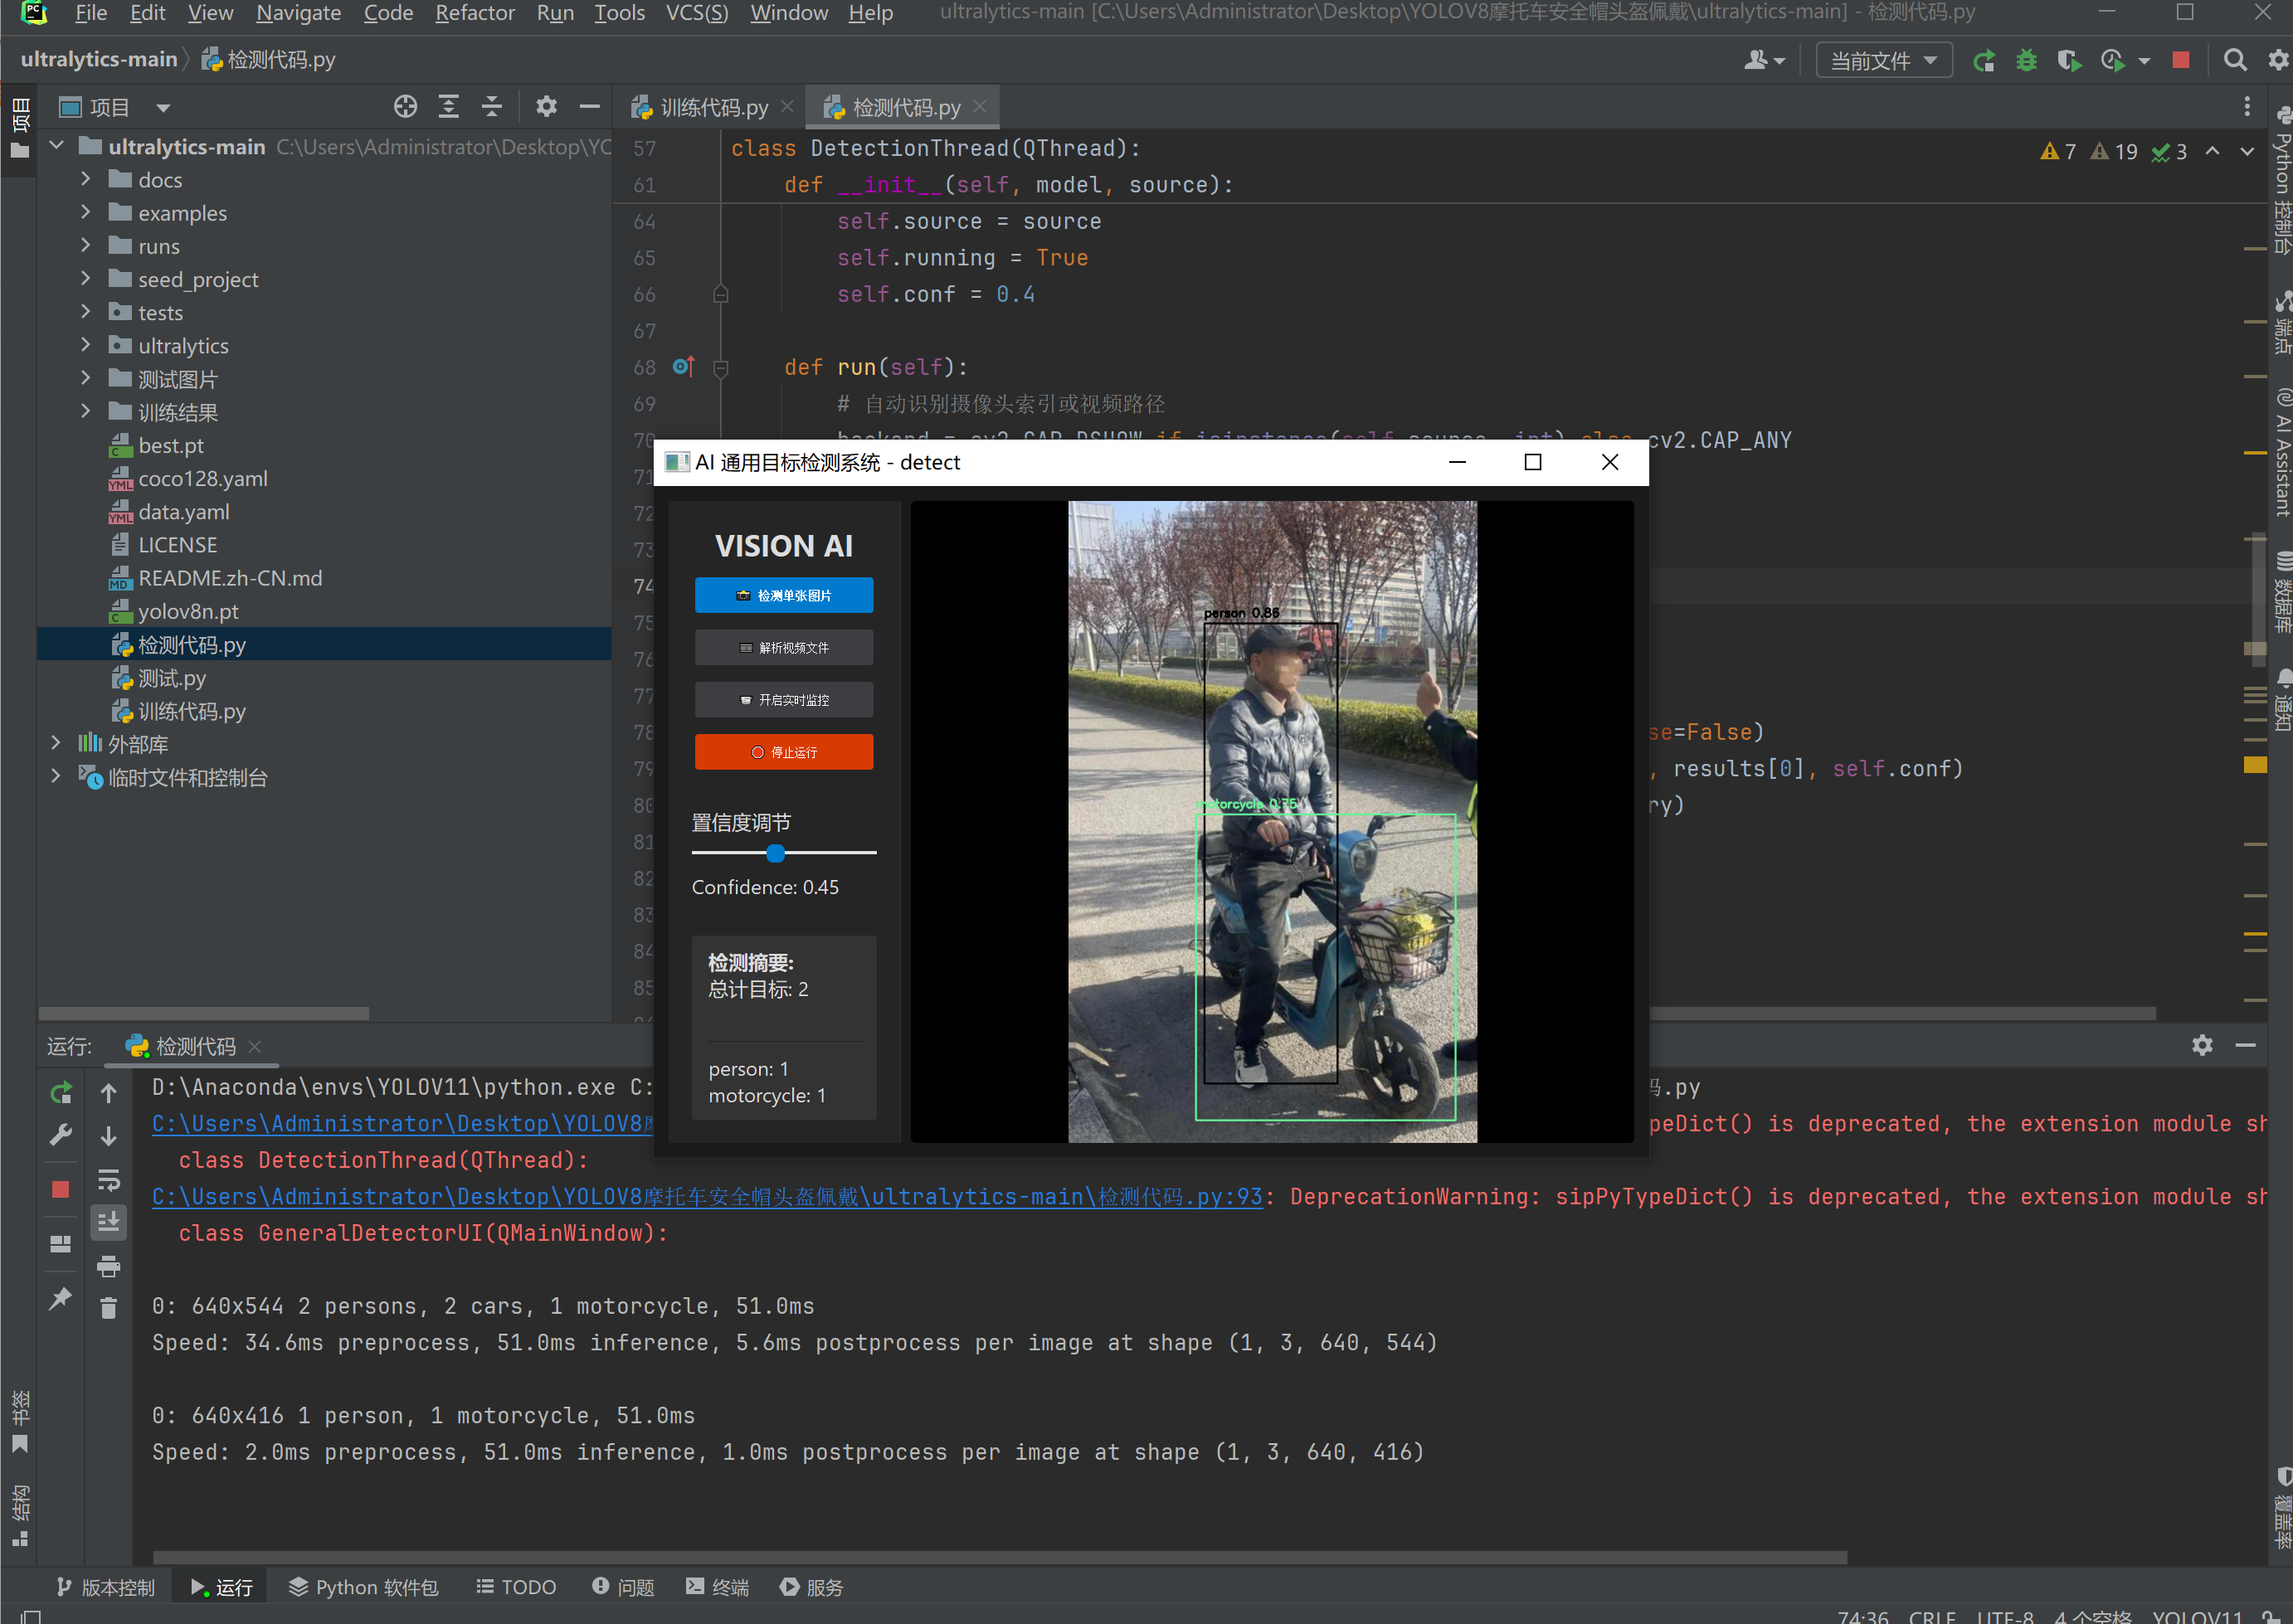Click the Collapse All icon in project panel

tap(492, 107)
